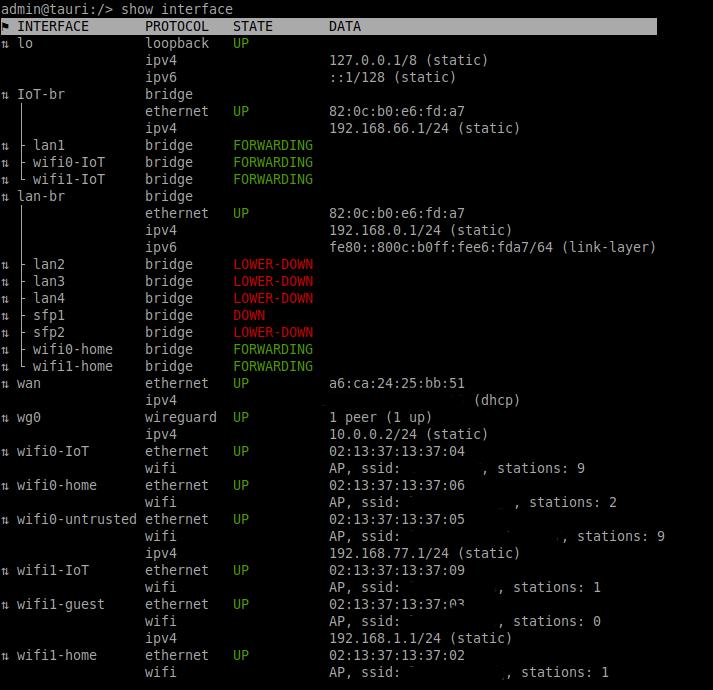The height and width of the screenshot is (690, 713).
Task: Click the 'lan-br' bridge name
Action: tap(41, 196)
